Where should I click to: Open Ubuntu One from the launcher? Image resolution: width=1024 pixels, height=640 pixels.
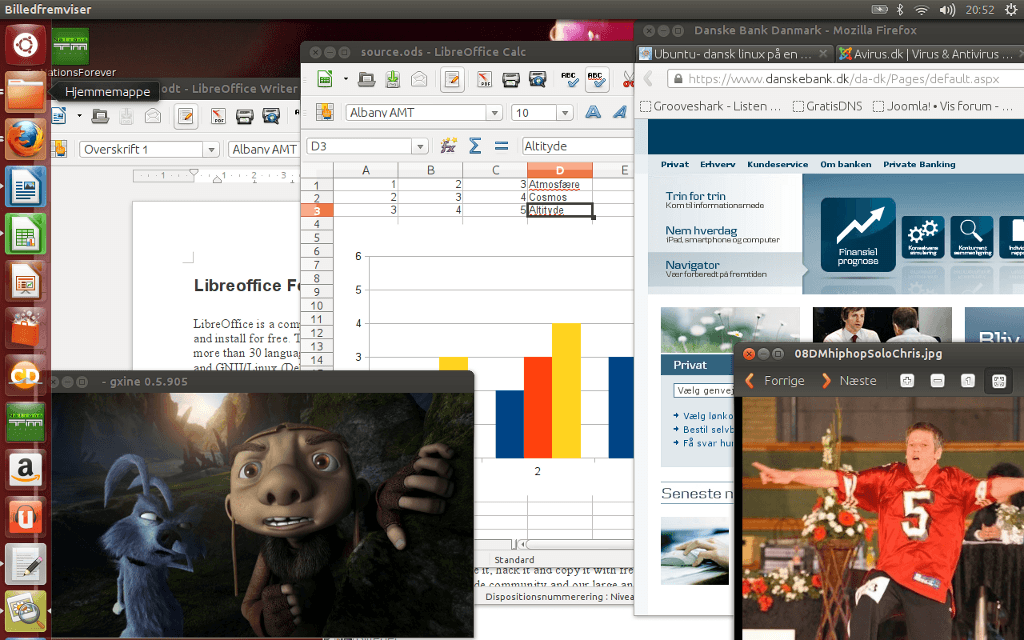click(x=26, y=516)
